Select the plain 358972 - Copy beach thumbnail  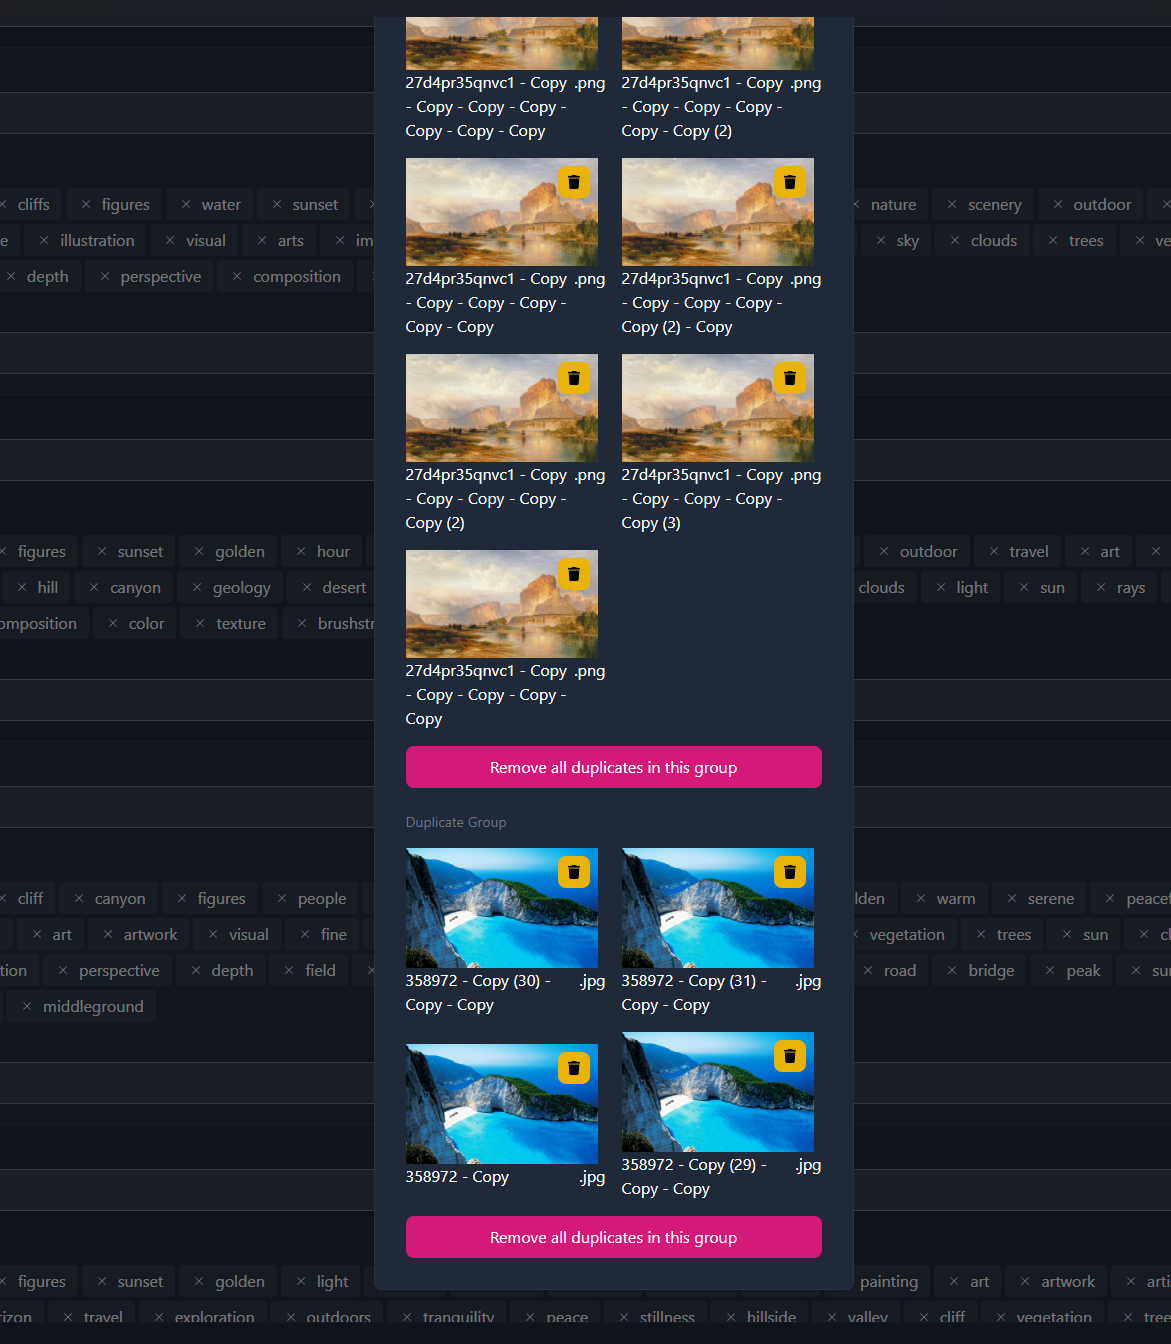coord(502,1104)
